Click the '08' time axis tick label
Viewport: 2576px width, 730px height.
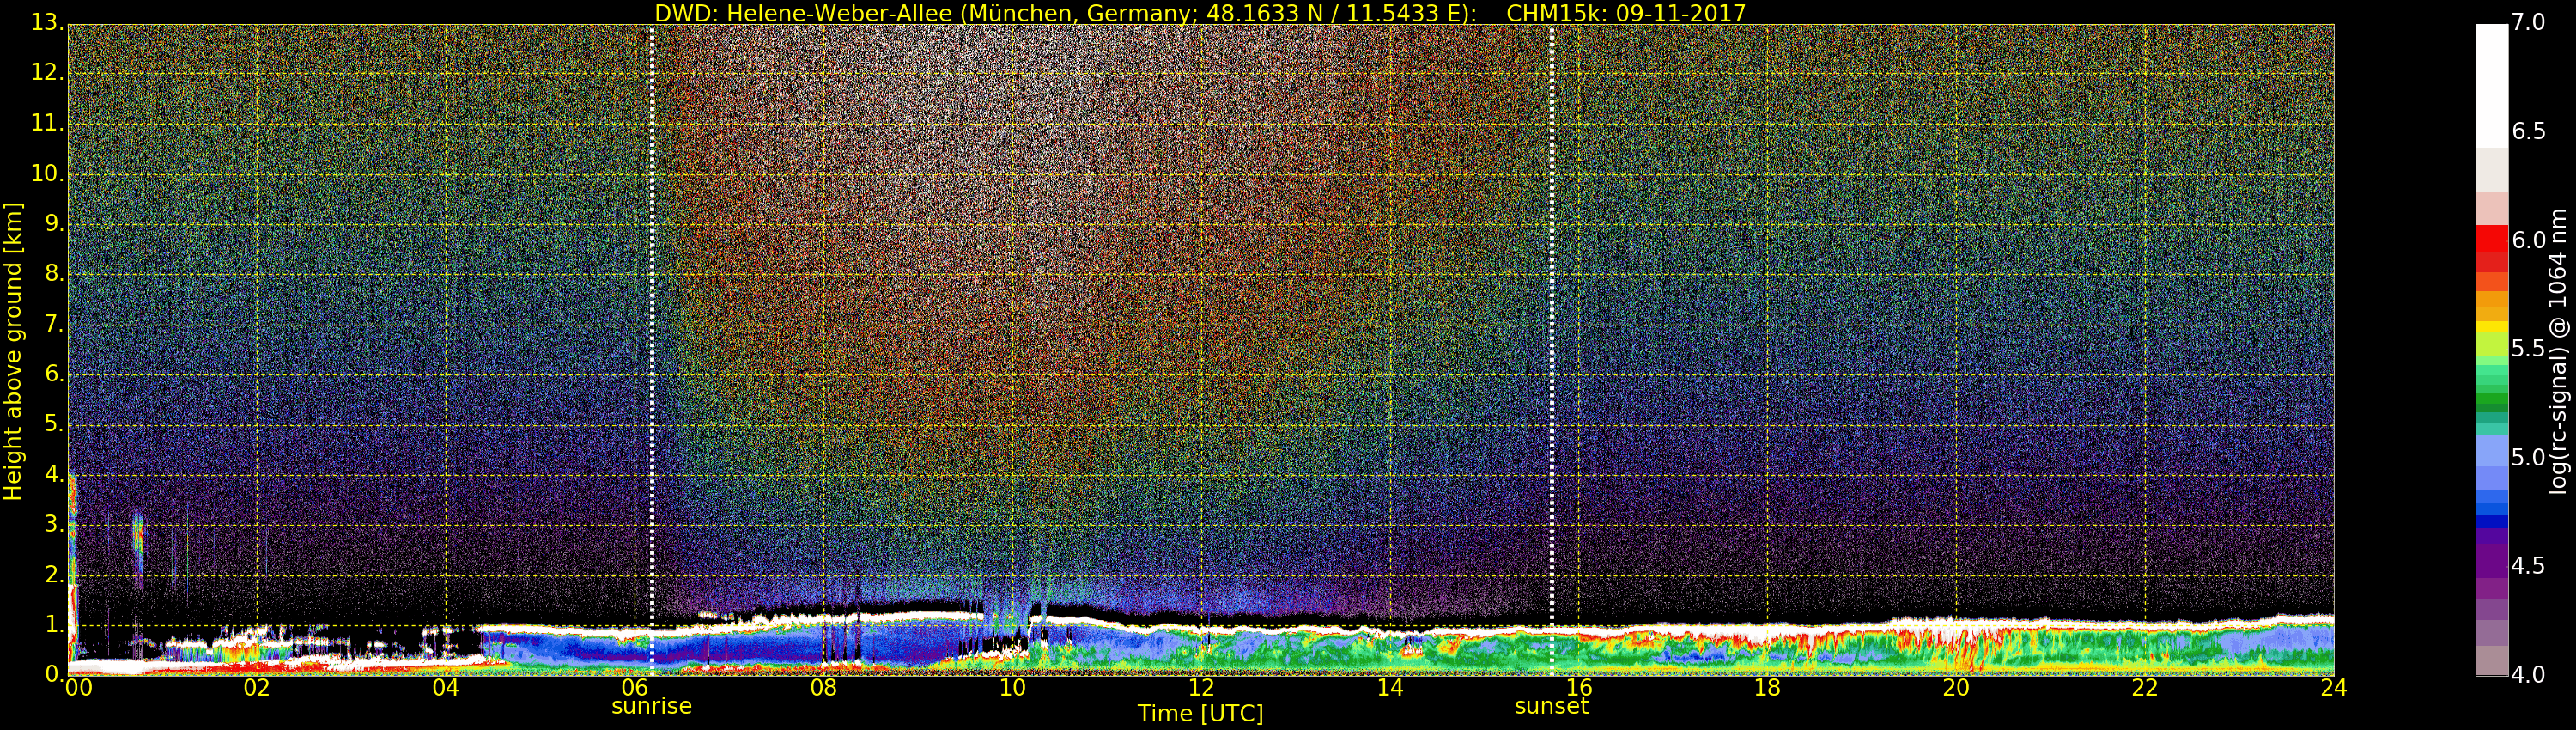[823, 688]
